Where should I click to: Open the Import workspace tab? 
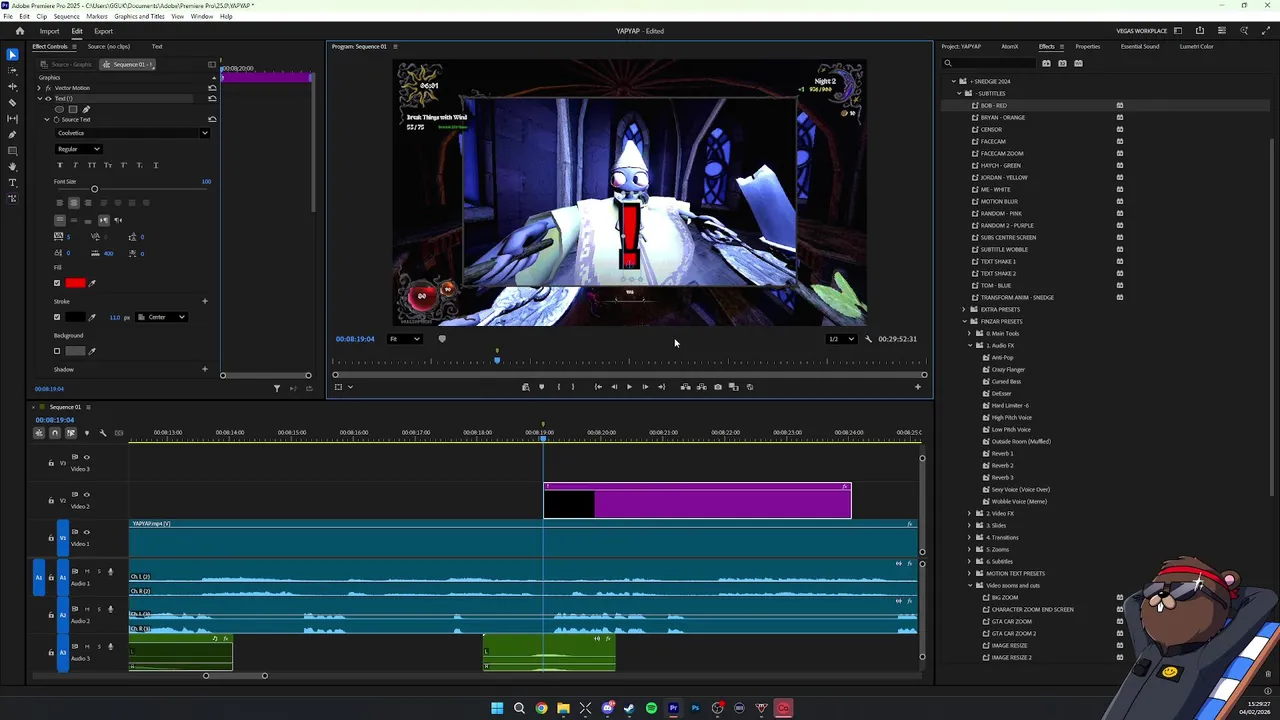coord(49,31)
